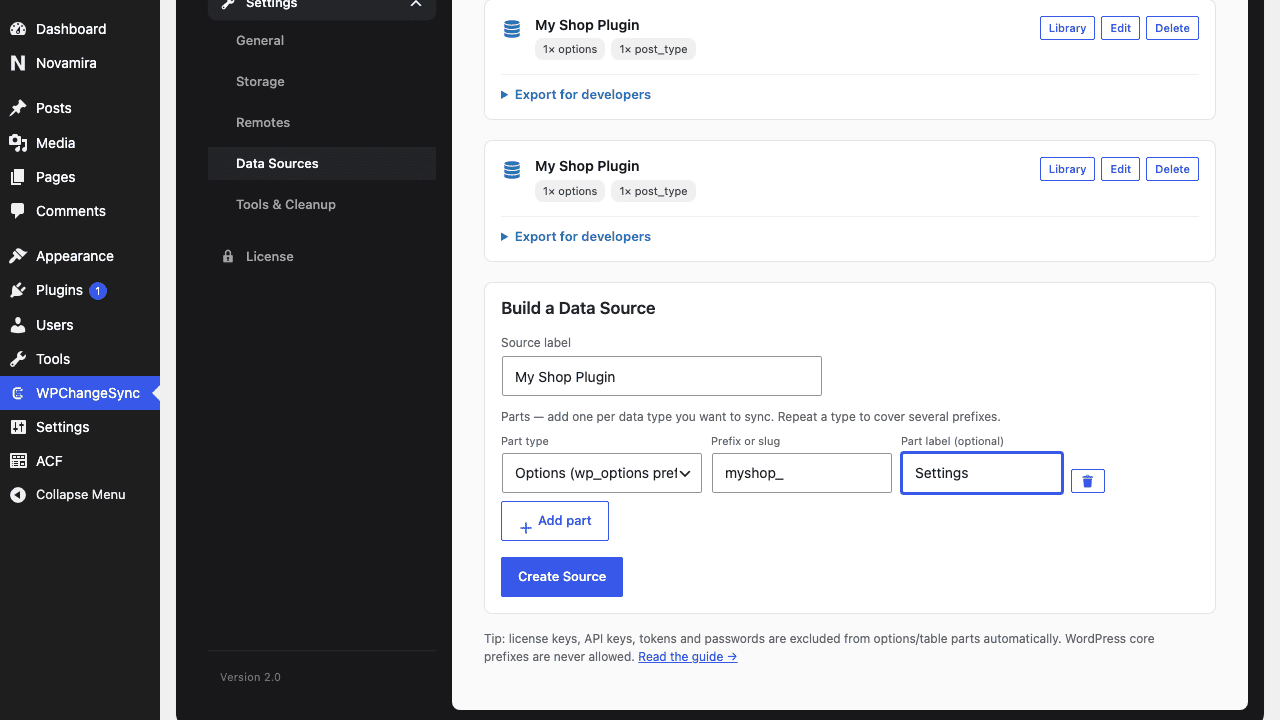This screenshot has height=720, width=1280.
Task: Select the Data Sources tab
Action: tap(322, 164)
